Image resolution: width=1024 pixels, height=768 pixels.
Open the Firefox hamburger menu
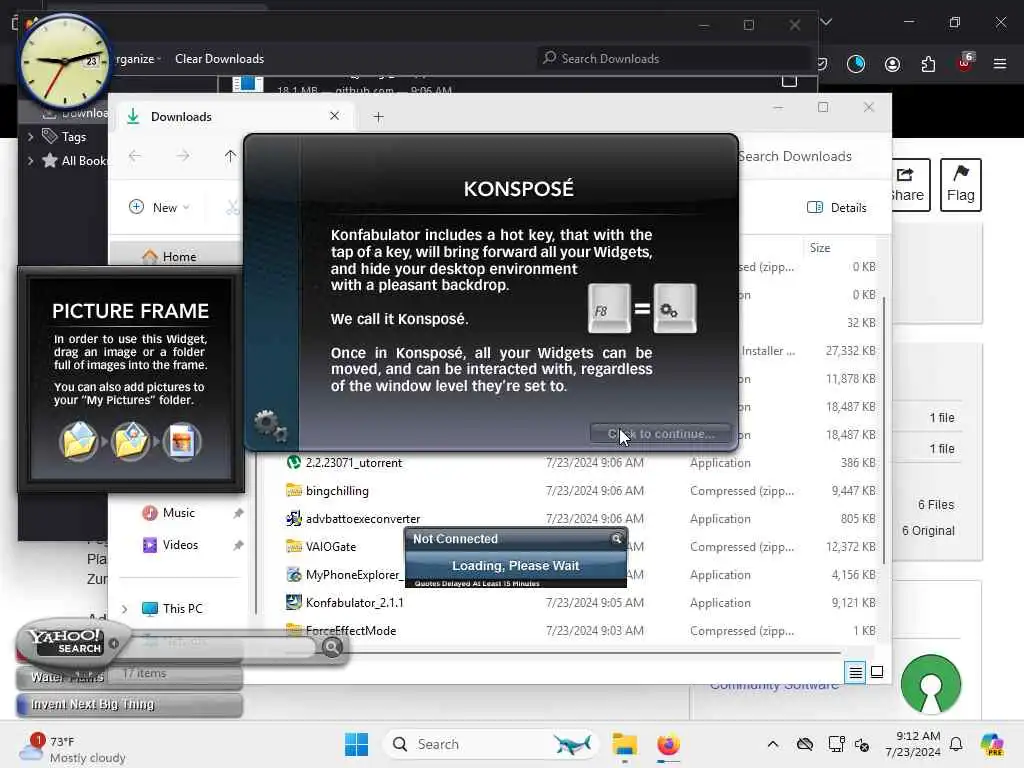point(1000,64)
